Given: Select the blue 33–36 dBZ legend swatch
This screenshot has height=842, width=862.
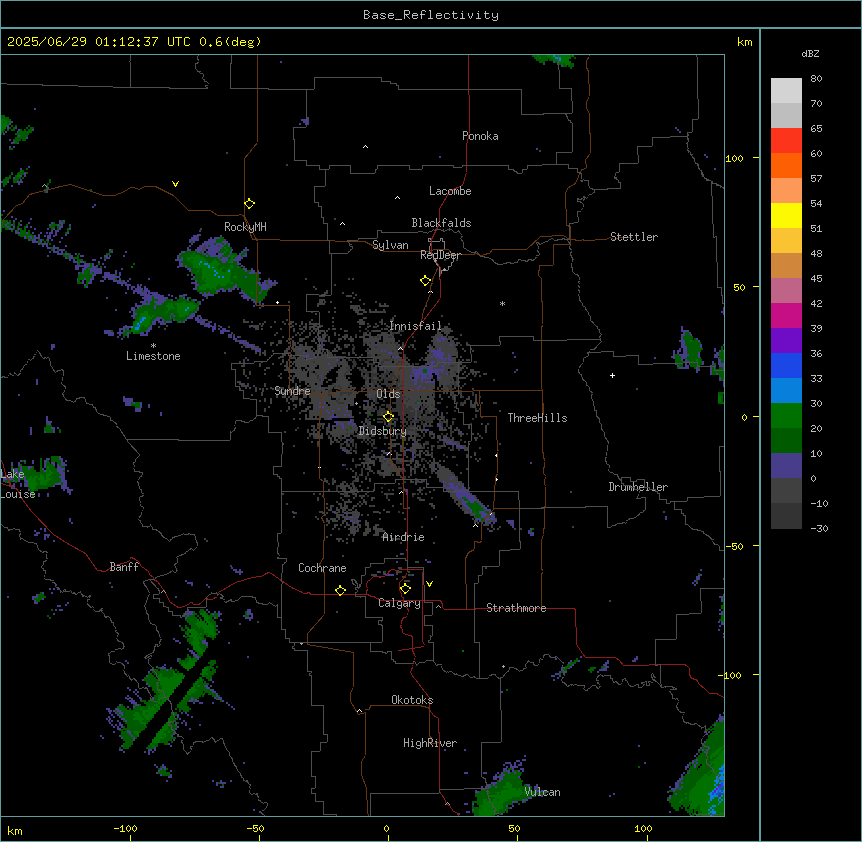Looking at the screenshot, I should (x=786, y=366).
